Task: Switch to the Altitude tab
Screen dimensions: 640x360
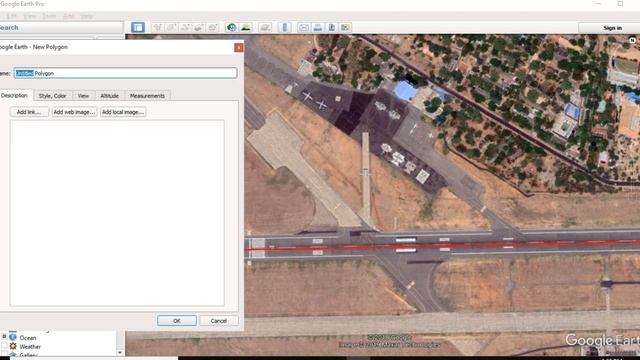Action: click(109, 96)
